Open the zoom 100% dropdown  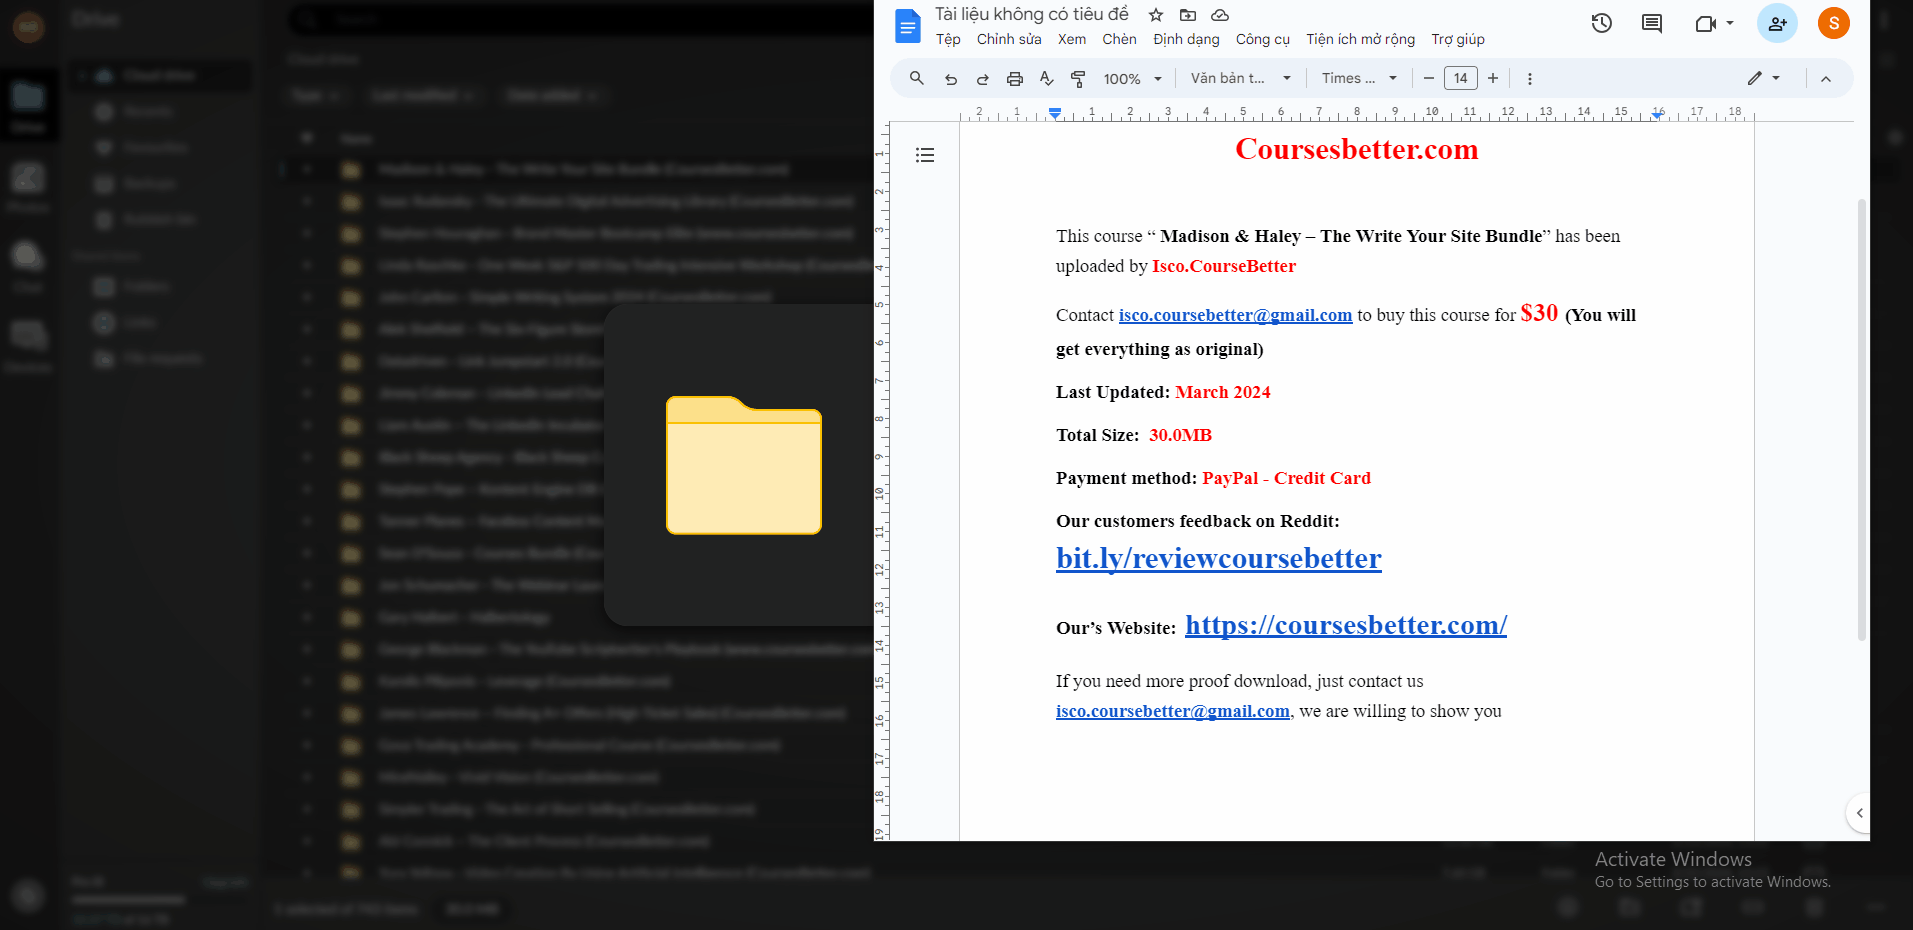pyautogui.click(x=1133, y=79)
